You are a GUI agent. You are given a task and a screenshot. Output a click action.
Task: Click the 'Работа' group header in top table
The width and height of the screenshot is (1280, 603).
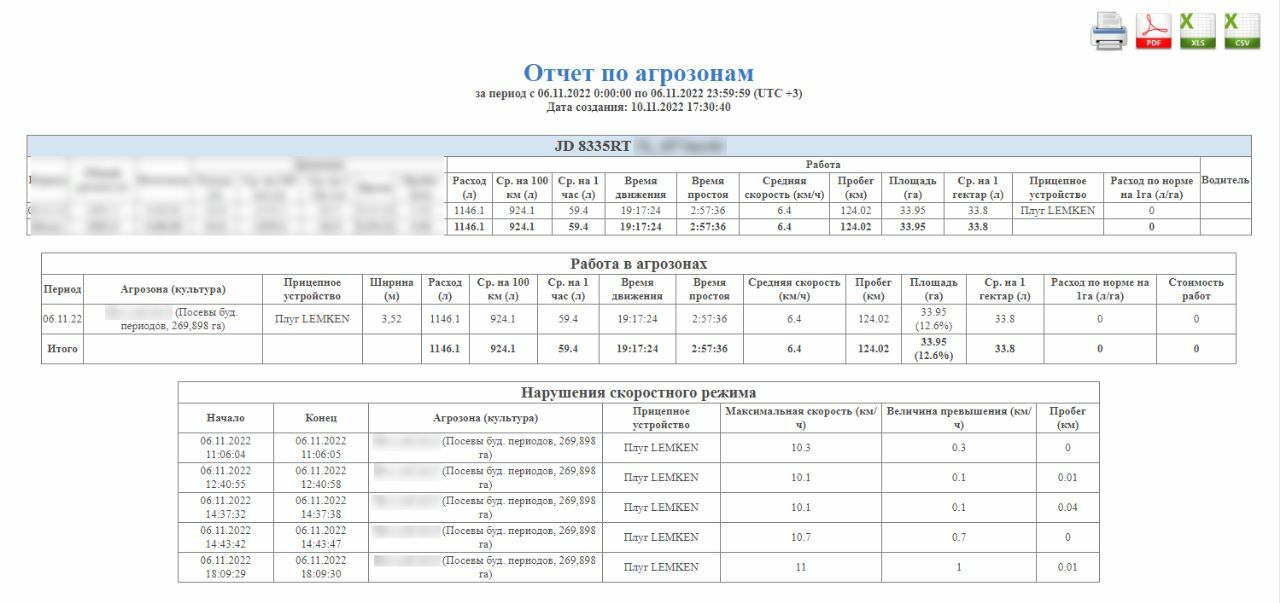tap(823, 164)
